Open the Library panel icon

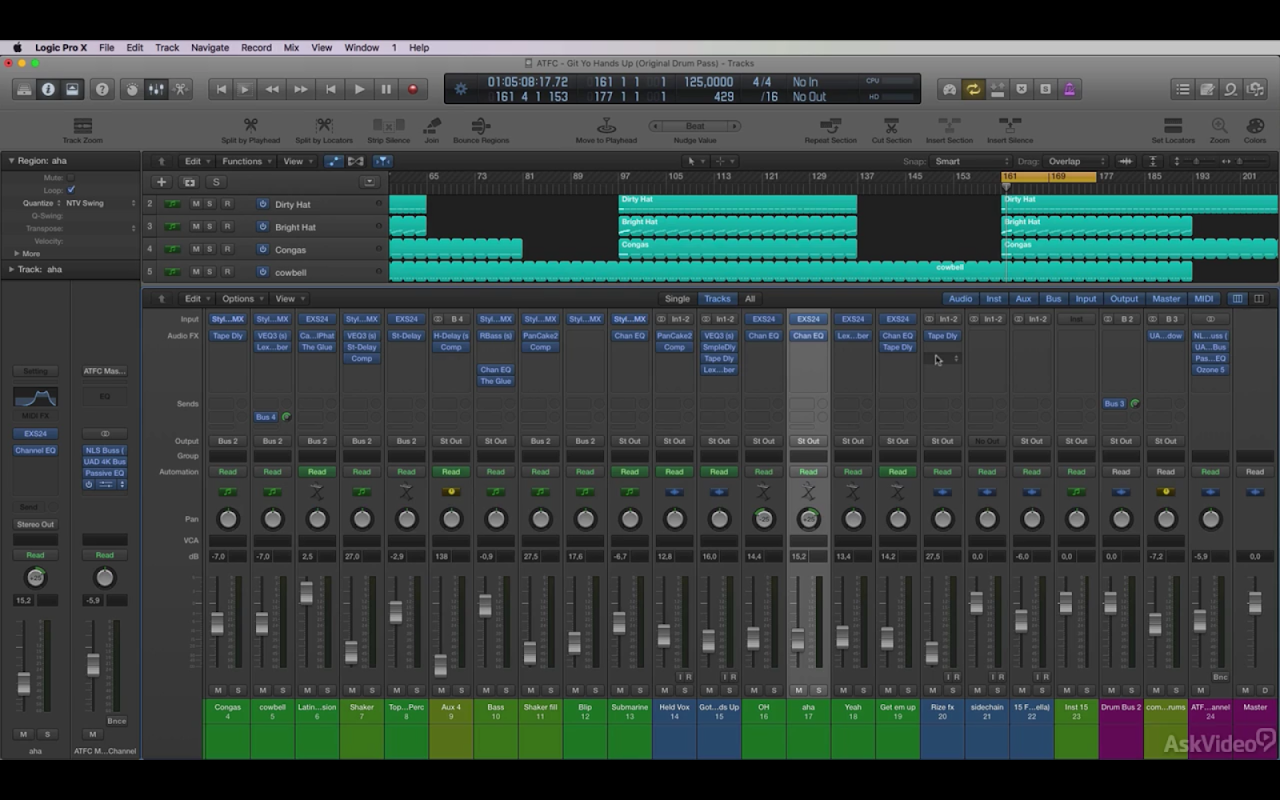click(24, 89)
